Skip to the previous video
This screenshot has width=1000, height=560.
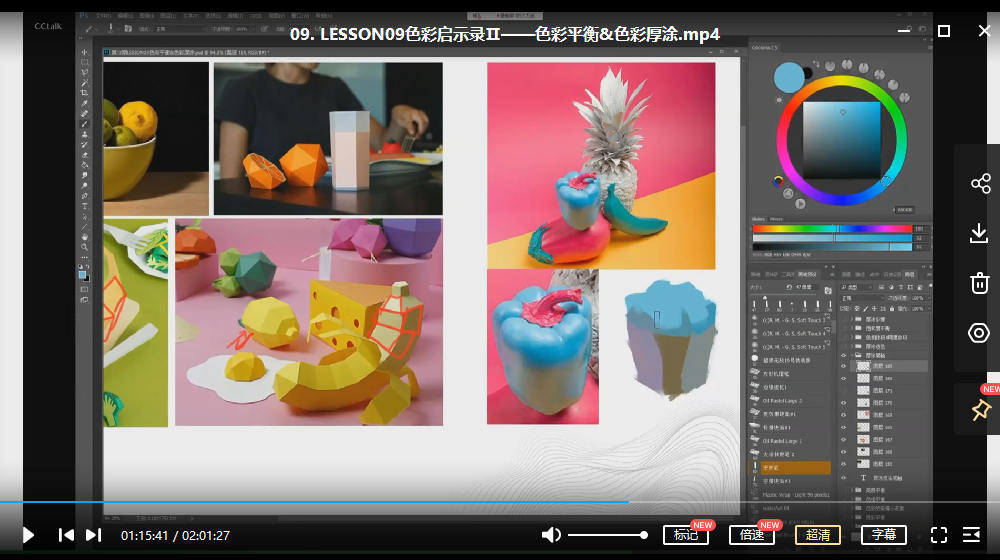(x=66, y=535)
